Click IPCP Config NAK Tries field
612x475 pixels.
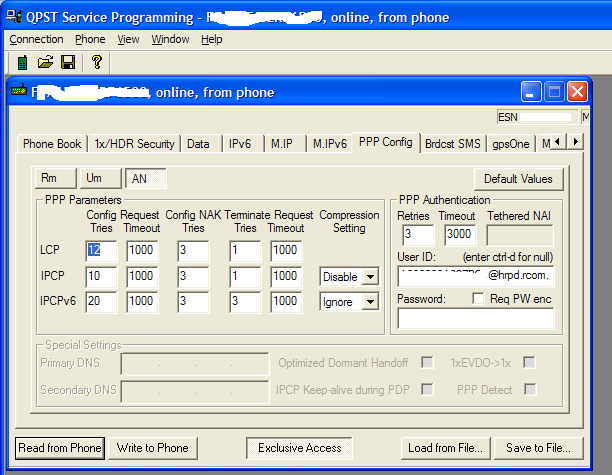click(193, 277)
